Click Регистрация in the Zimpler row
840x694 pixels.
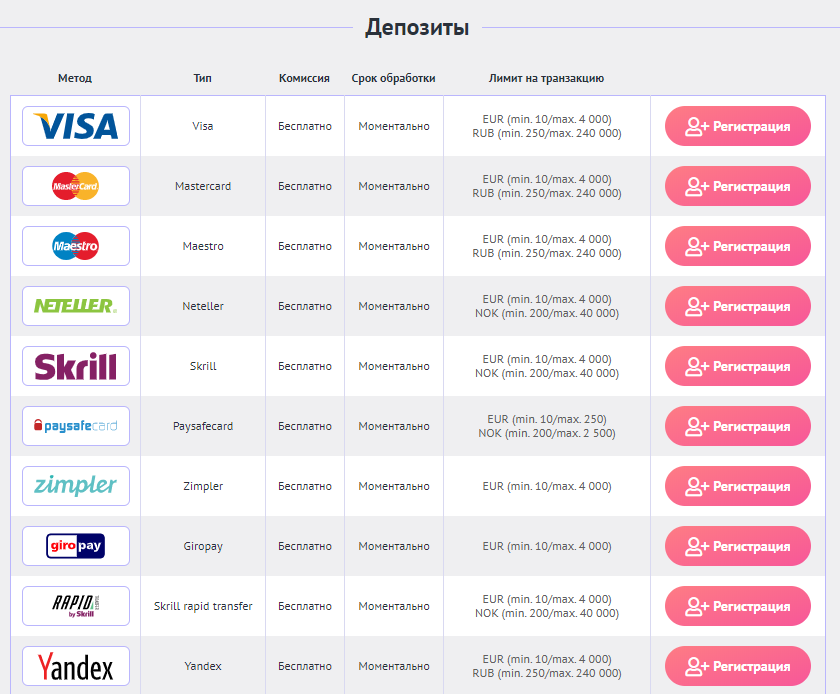738,486
